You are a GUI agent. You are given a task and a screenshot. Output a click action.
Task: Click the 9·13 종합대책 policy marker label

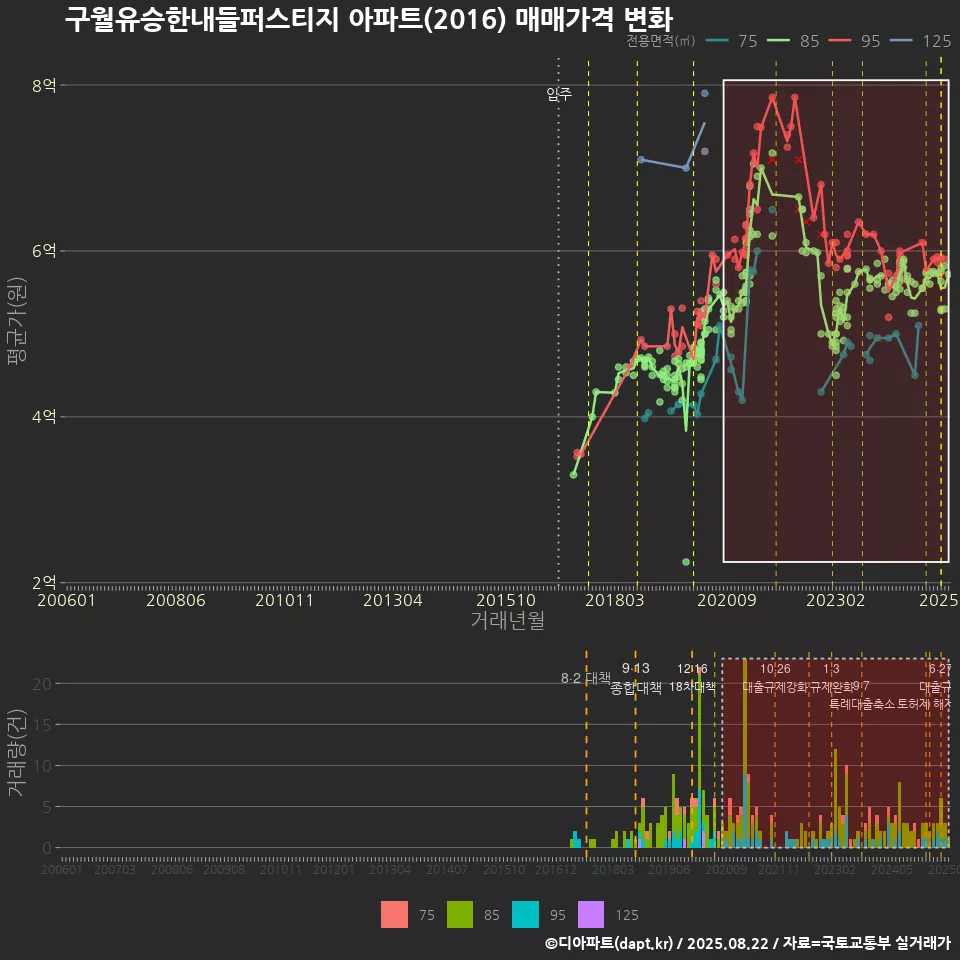(636, 678)
